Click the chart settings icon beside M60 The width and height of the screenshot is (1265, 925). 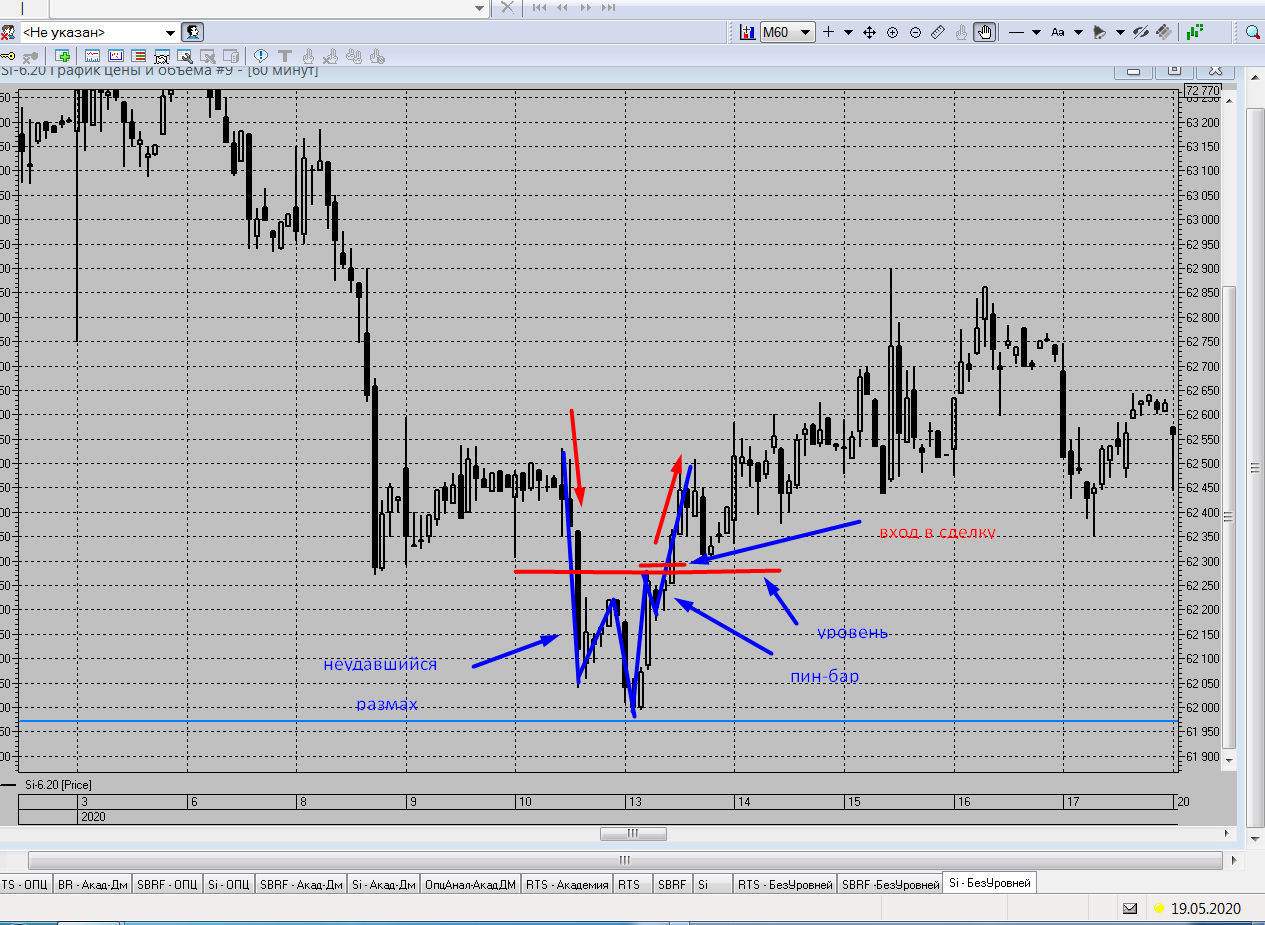[x=746, y=32]
